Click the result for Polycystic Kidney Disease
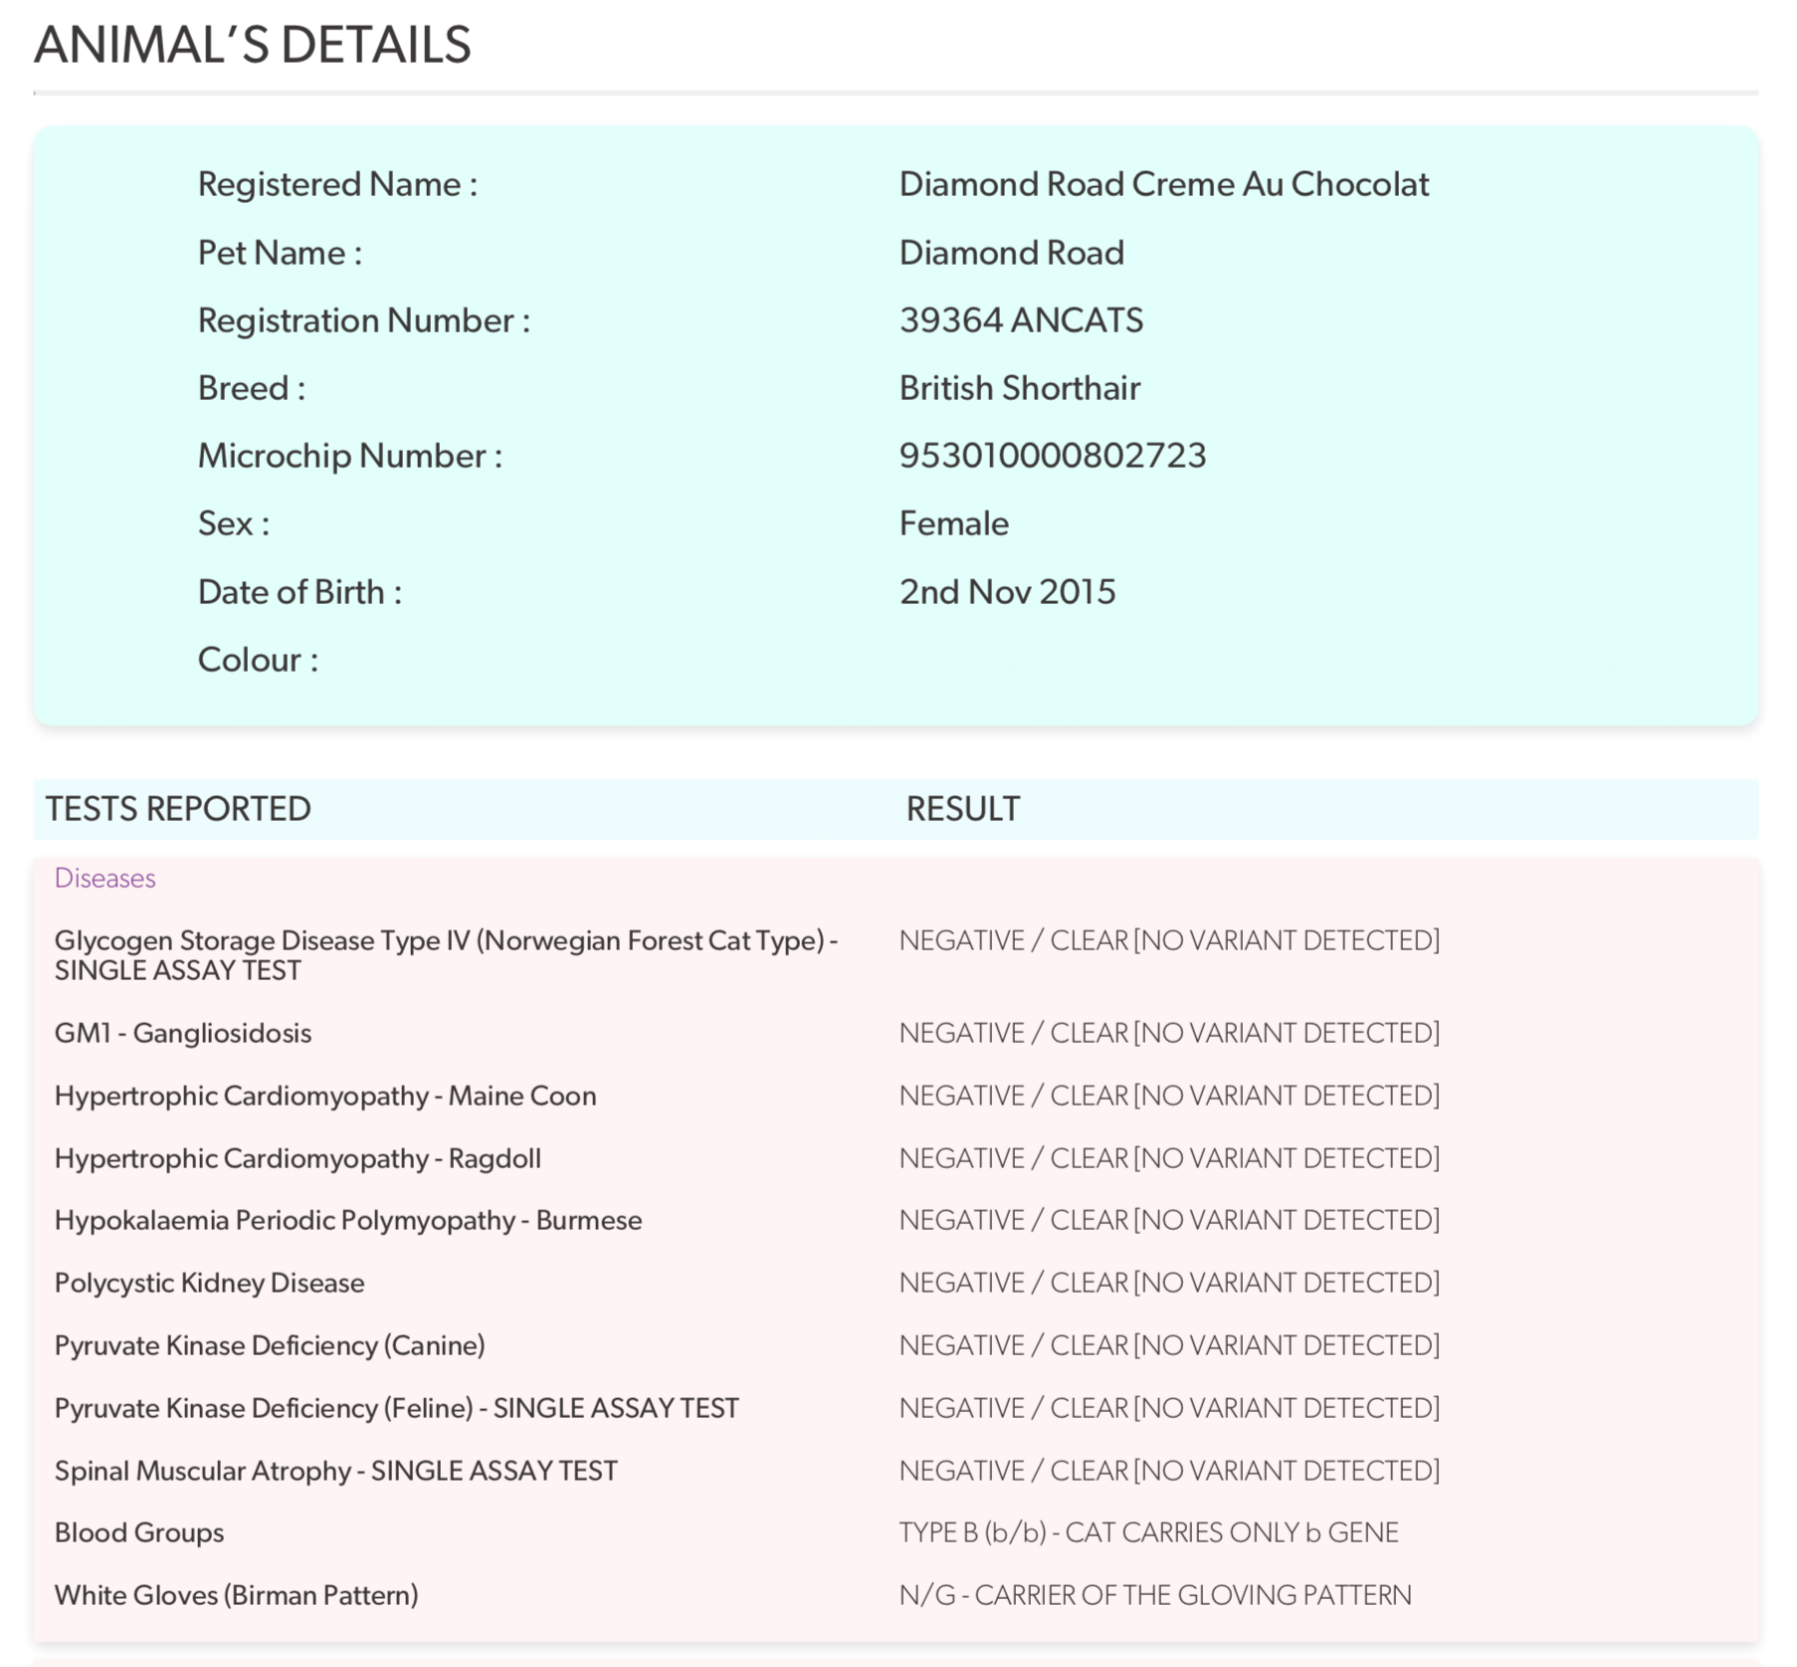The image size is (1797, 1667). (x=1170, y=1283)
